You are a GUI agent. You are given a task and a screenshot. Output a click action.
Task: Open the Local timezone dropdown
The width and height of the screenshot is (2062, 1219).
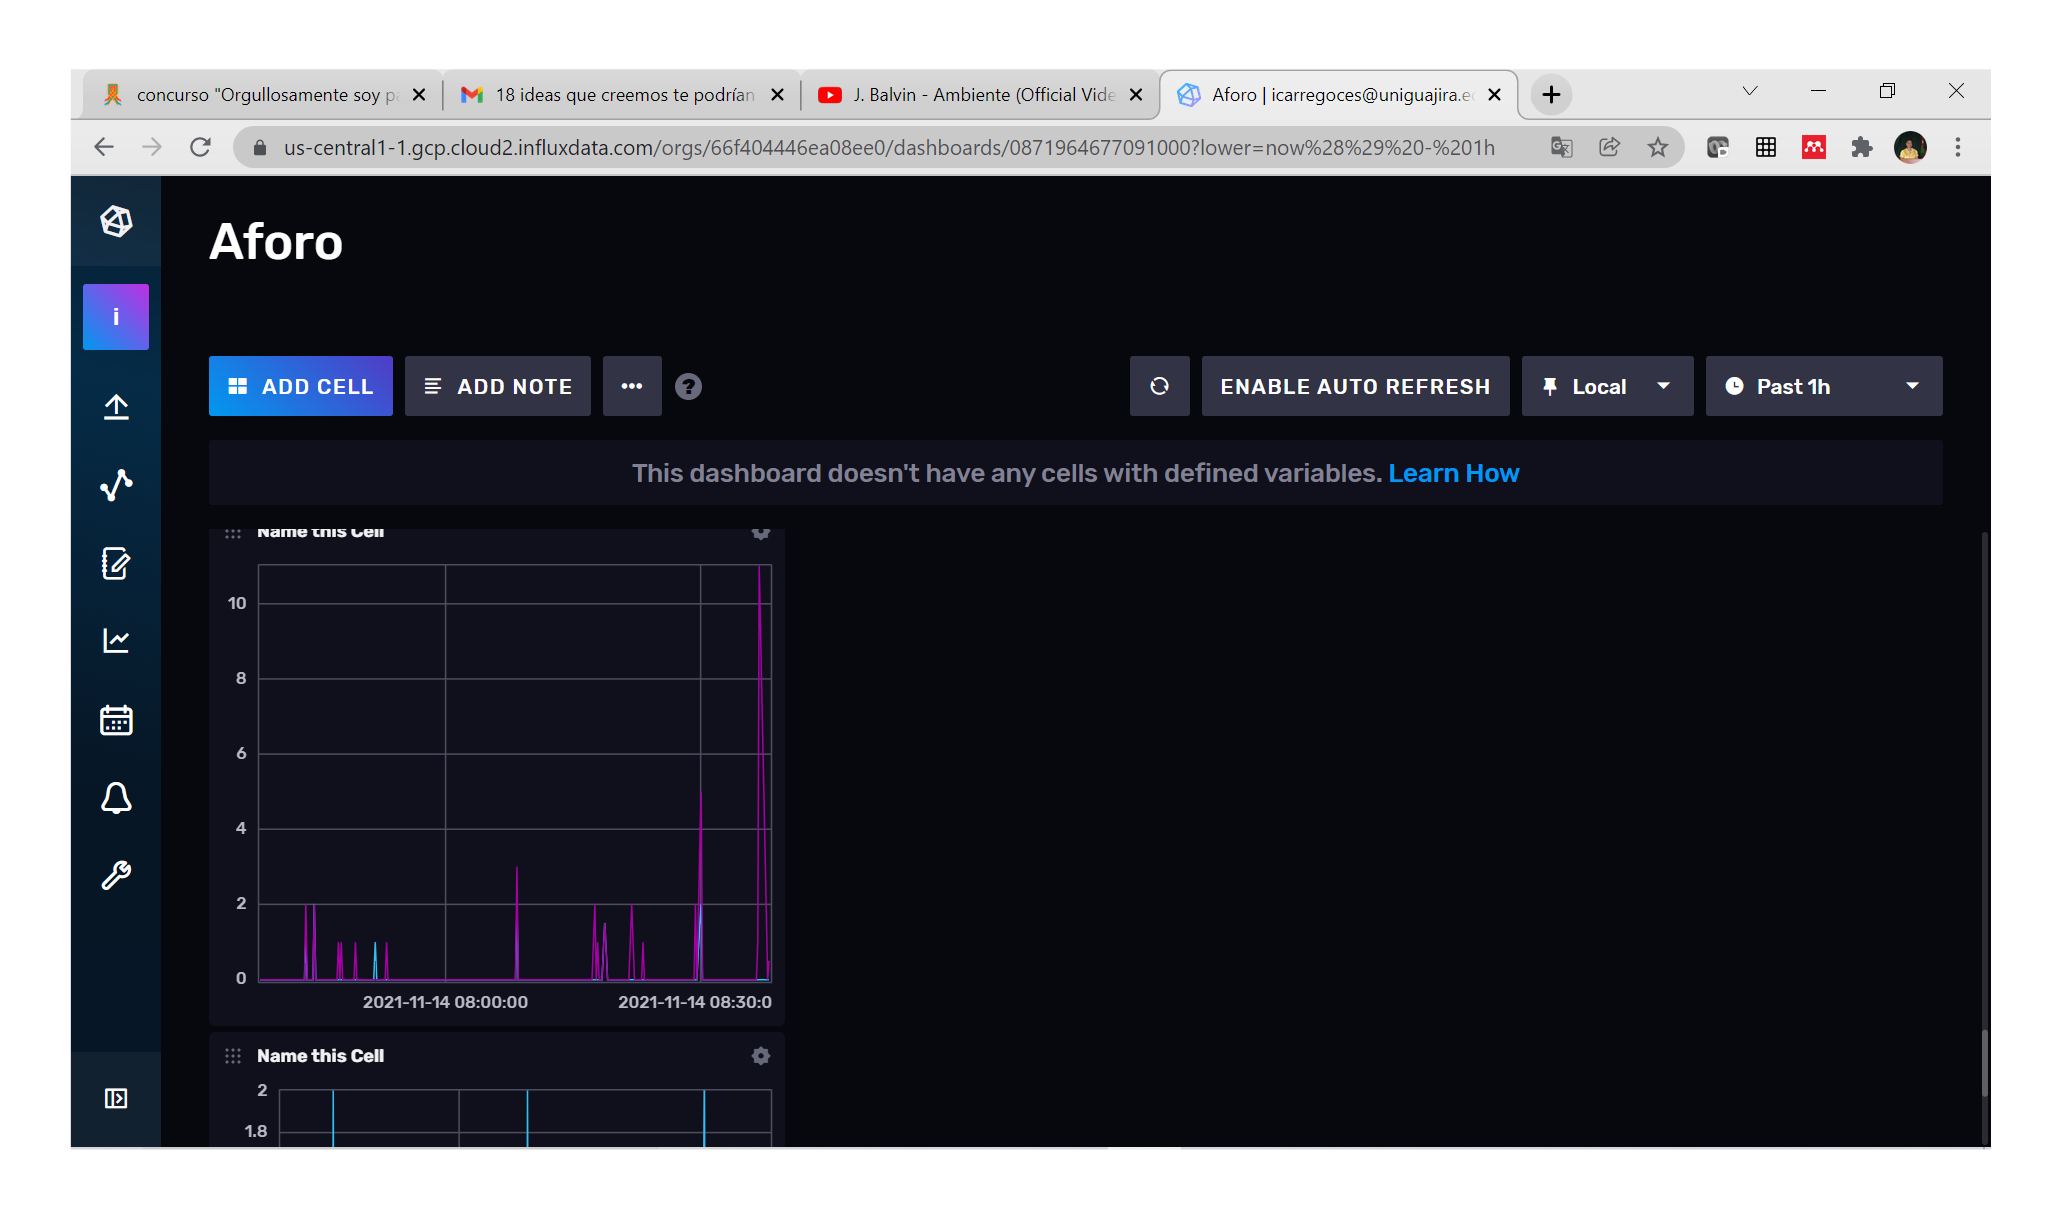click(x=1606, y=386)
